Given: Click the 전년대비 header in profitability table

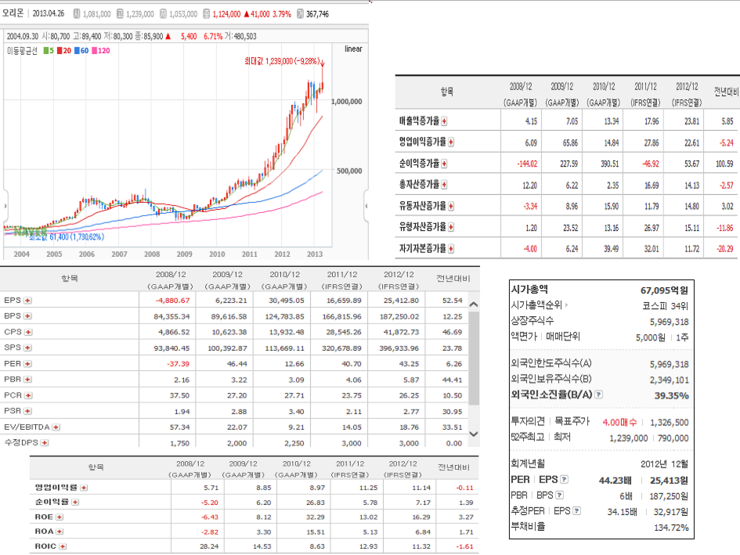Looking at the screenshot, I should click(x=454, y=467).
